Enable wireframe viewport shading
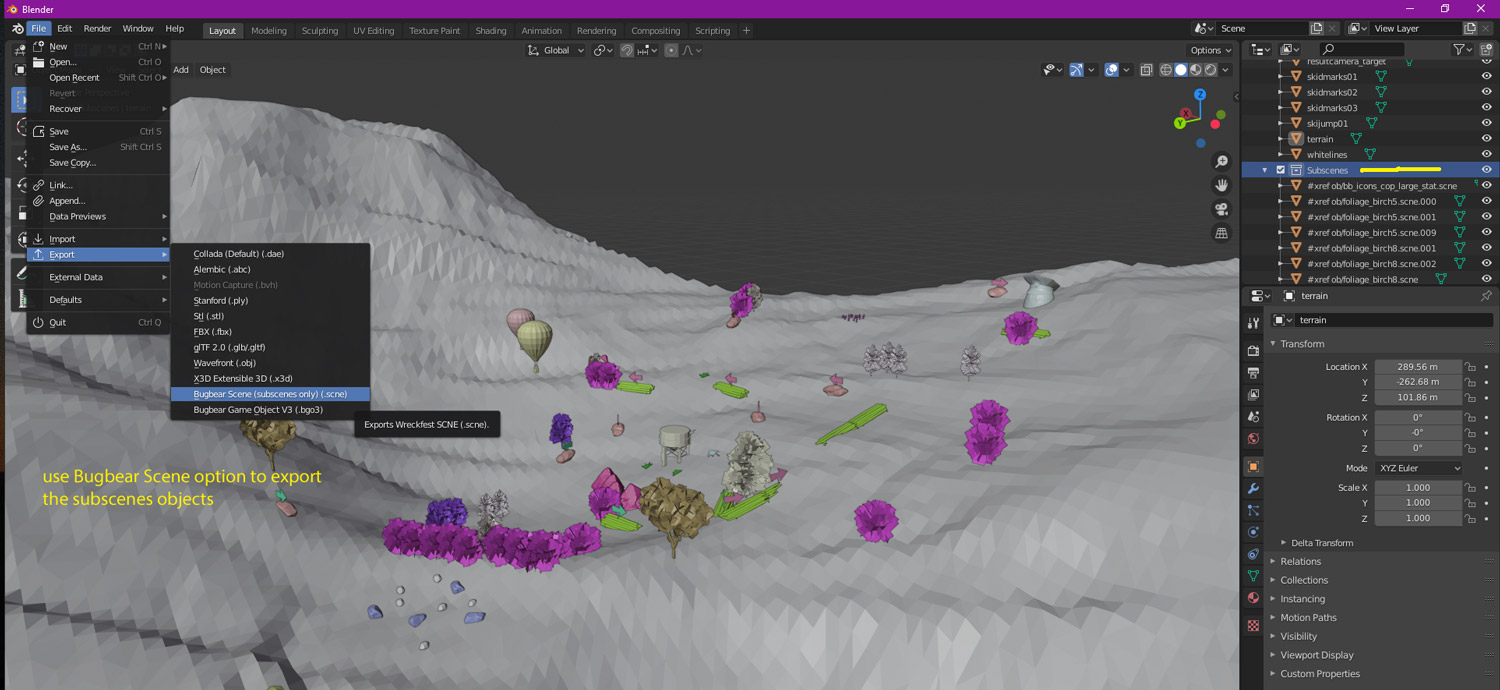1500x690 pixels. pos(1166,70)
